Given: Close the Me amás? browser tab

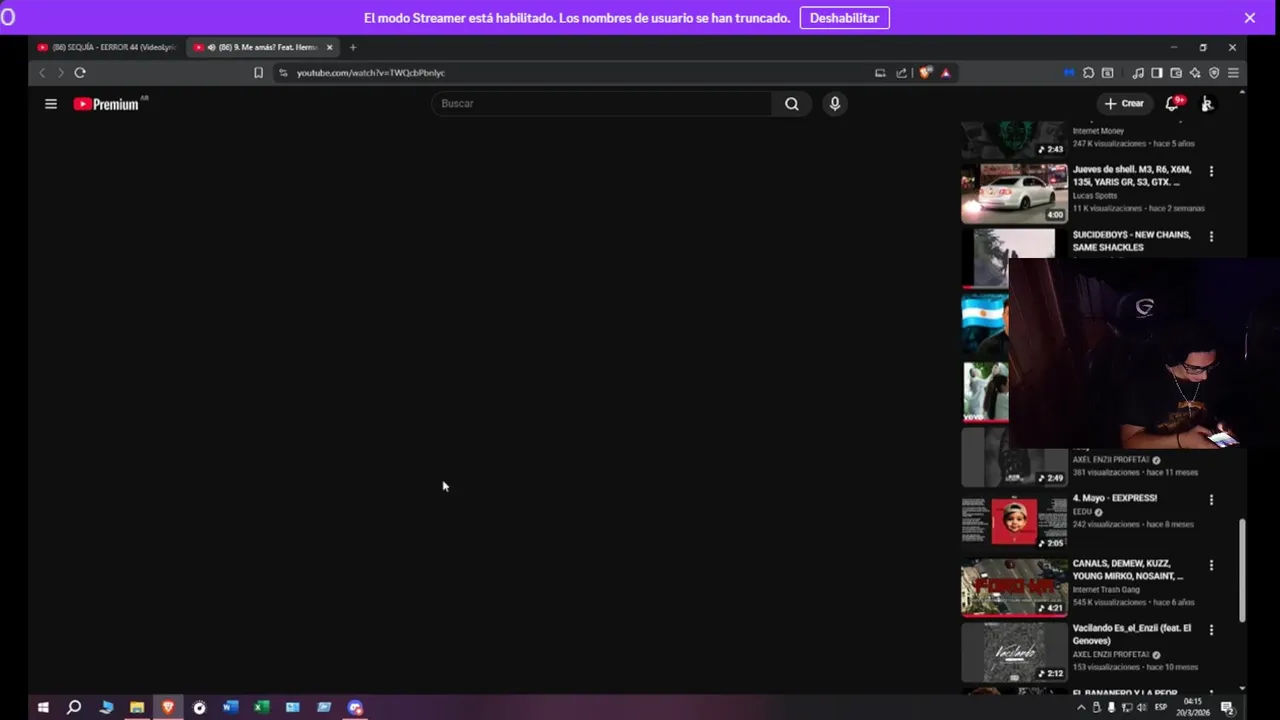Looking at the screenshot, I should pyautogui.click(x=329, y=47).
